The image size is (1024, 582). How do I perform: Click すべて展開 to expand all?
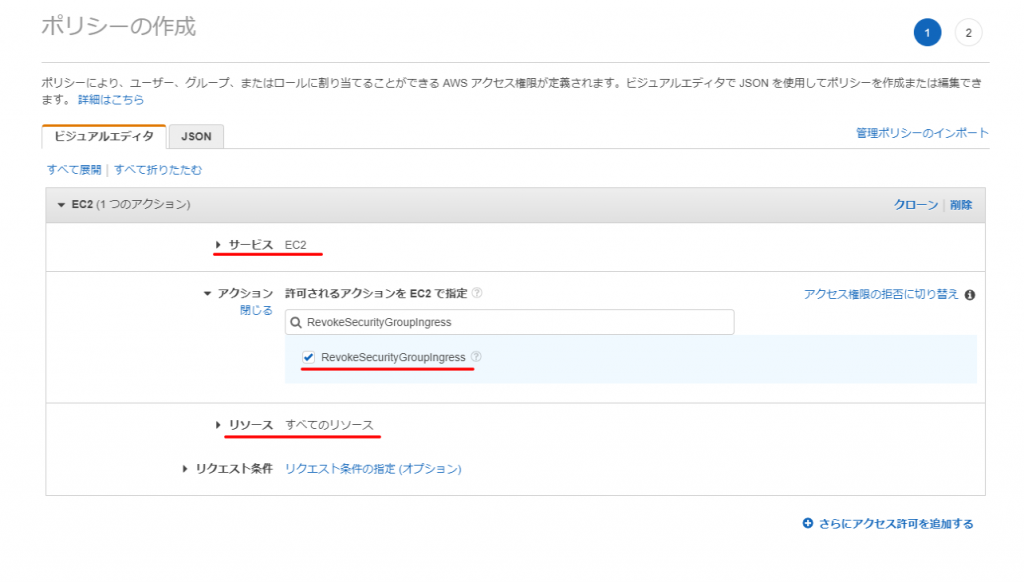74,170
